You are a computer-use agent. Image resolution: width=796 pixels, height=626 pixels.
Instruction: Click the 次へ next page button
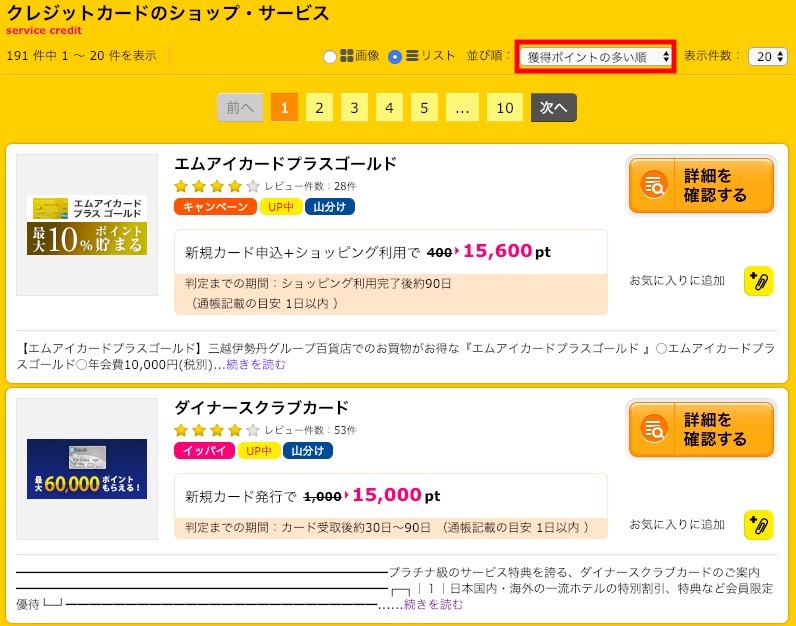coord(553,108)
